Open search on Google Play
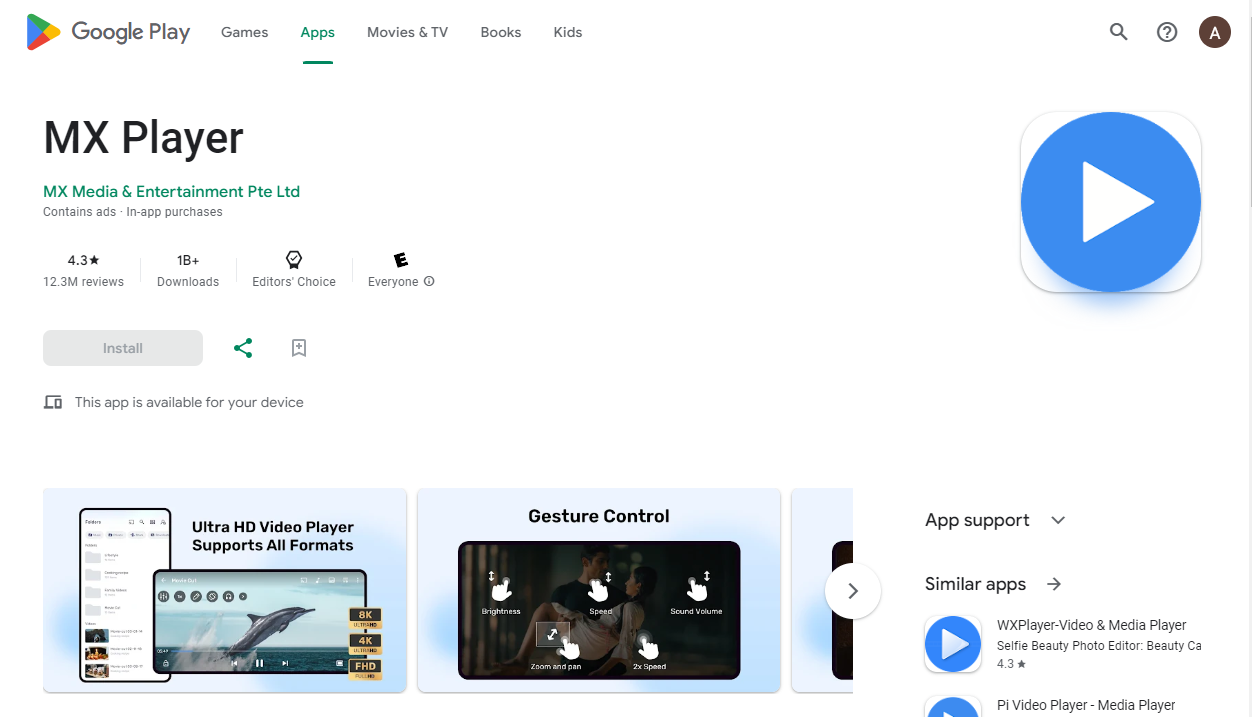 coord(1118,31)
